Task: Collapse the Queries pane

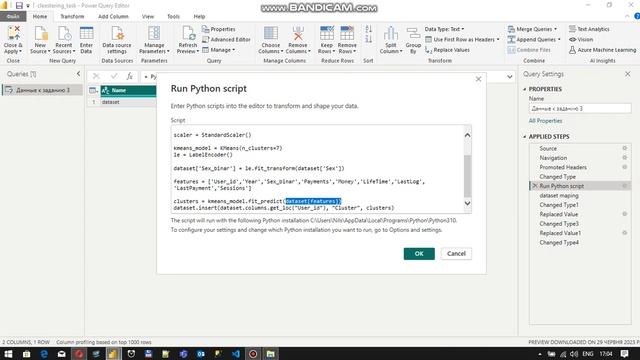Action: tap(78, 74)
